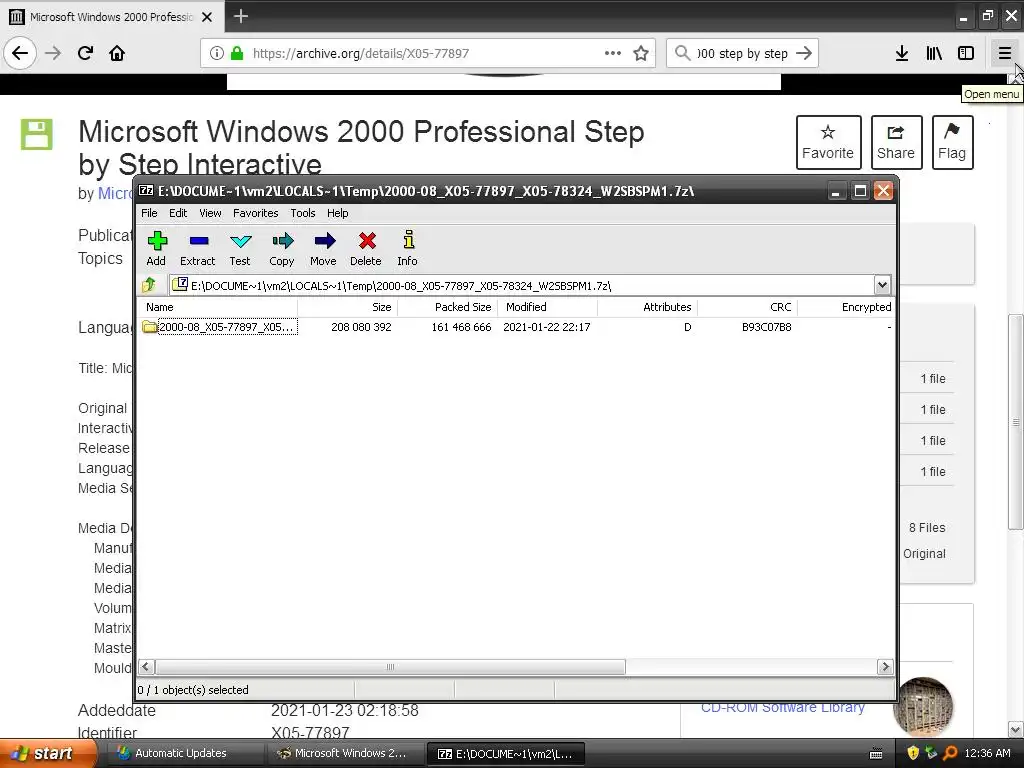Open the Windows Start menu

click(46, 753)
